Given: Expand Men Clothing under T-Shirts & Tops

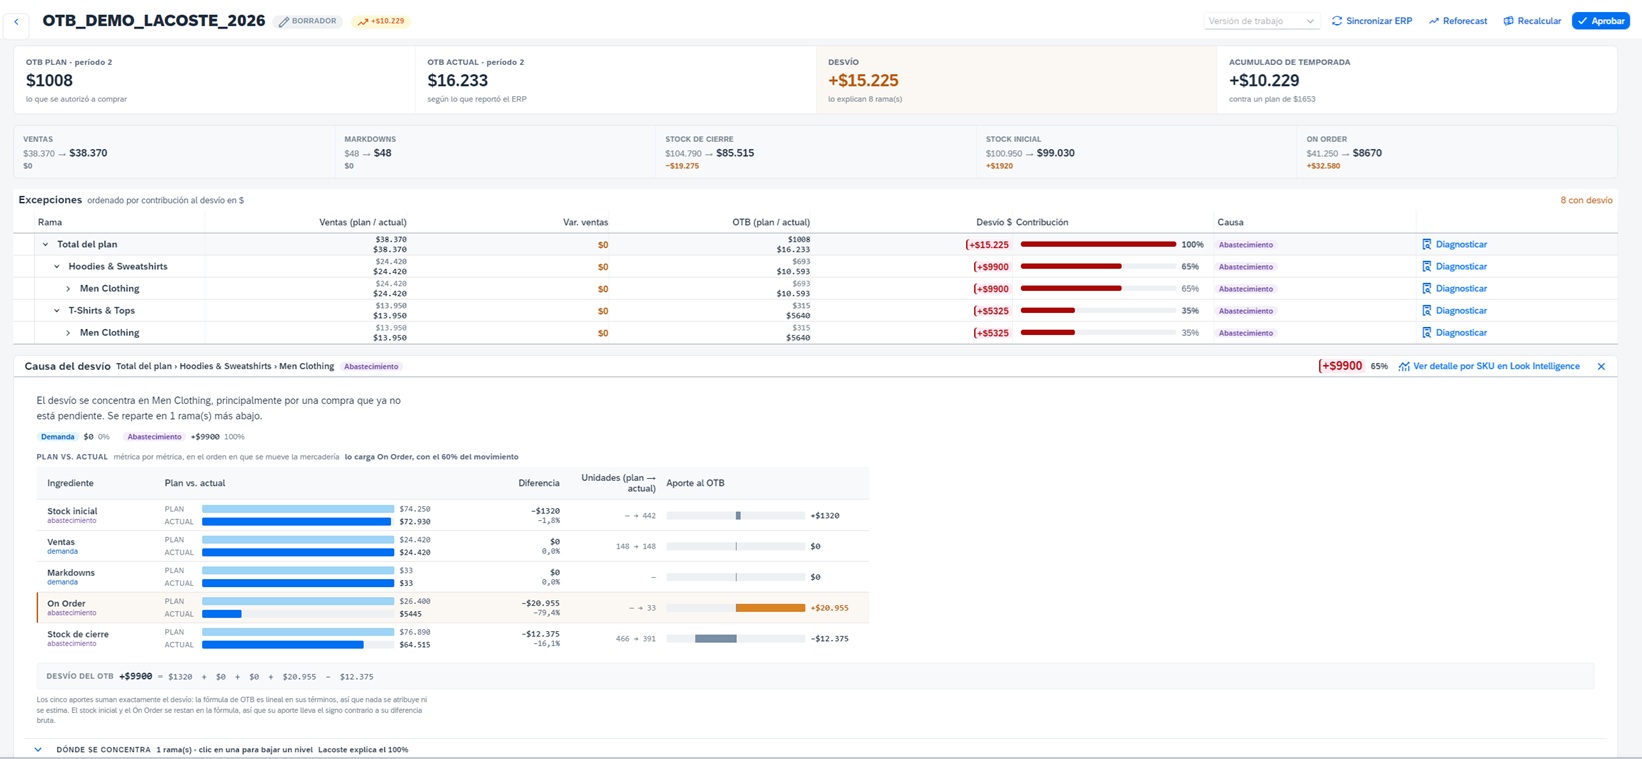Looking at the screenshot, I should [68, 332].
